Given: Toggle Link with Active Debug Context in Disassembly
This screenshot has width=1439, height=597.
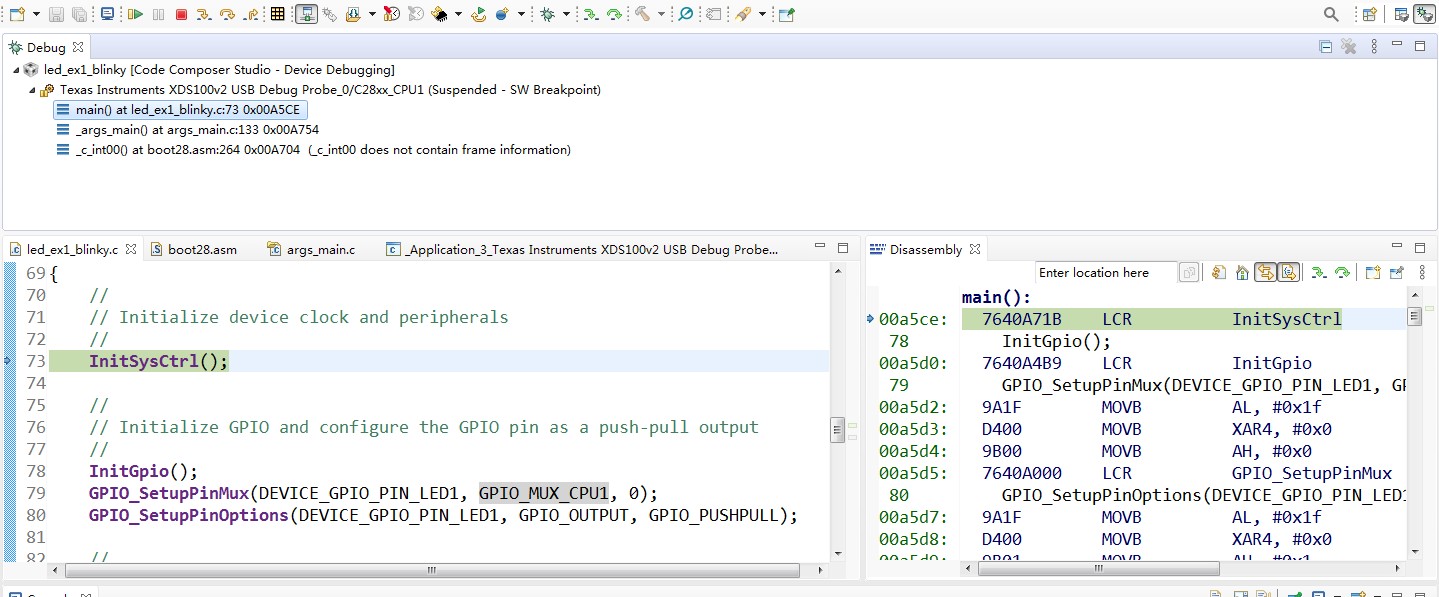Looking at the screenshot, I should [x=1265, y=272].
